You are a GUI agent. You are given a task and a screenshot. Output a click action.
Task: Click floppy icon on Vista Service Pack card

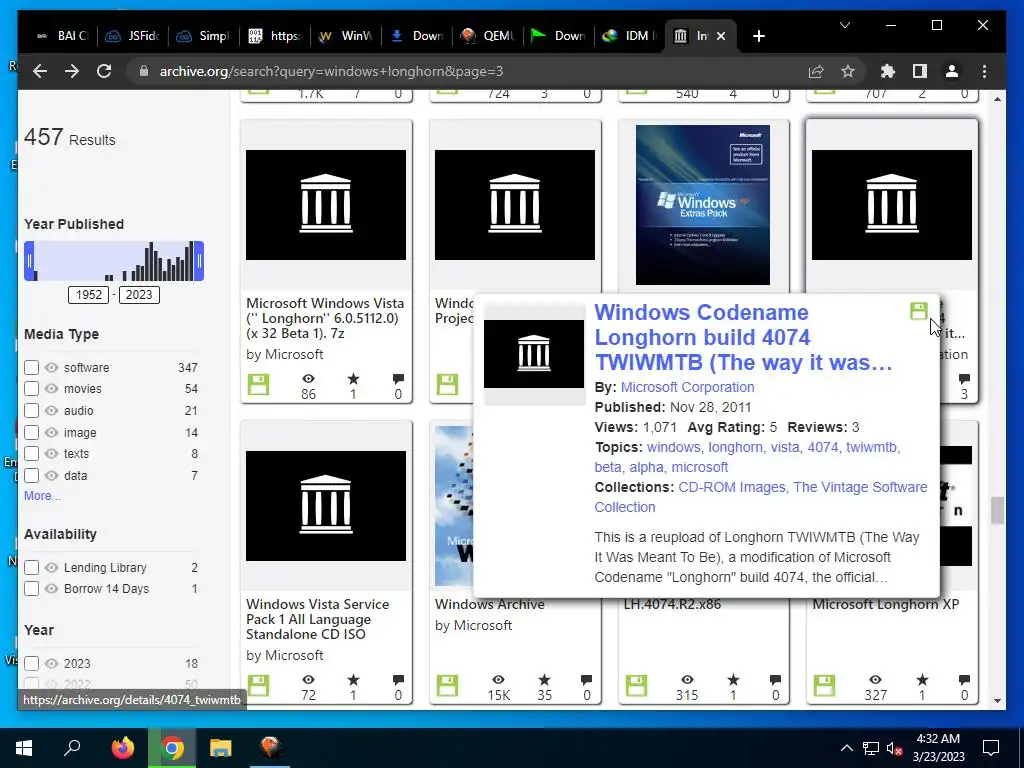(259, 686)
